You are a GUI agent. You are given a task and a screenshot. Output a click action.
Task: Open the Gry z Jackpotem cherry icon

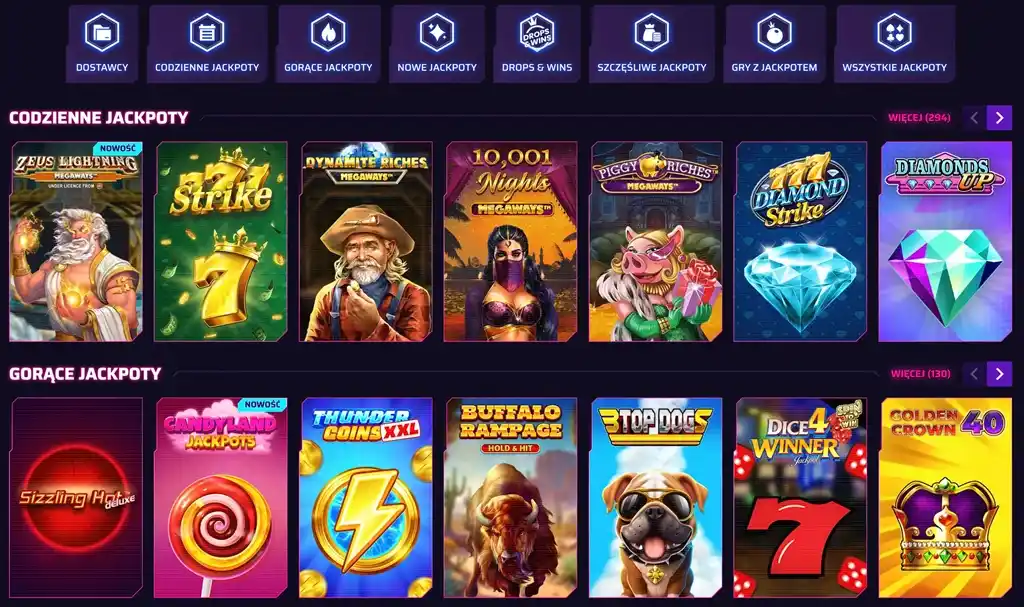(775, 32)
